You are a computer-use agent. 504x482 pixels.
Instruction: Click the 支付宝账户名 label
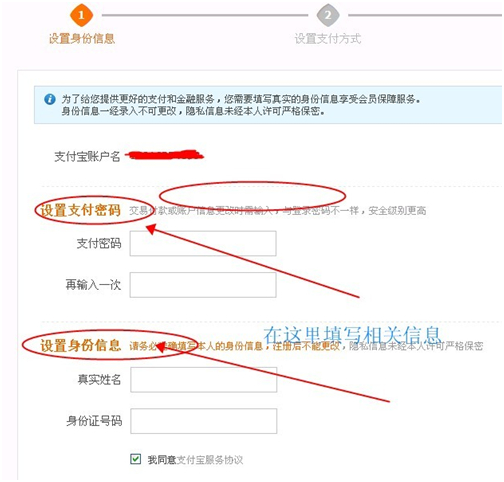tap(87, 156)
